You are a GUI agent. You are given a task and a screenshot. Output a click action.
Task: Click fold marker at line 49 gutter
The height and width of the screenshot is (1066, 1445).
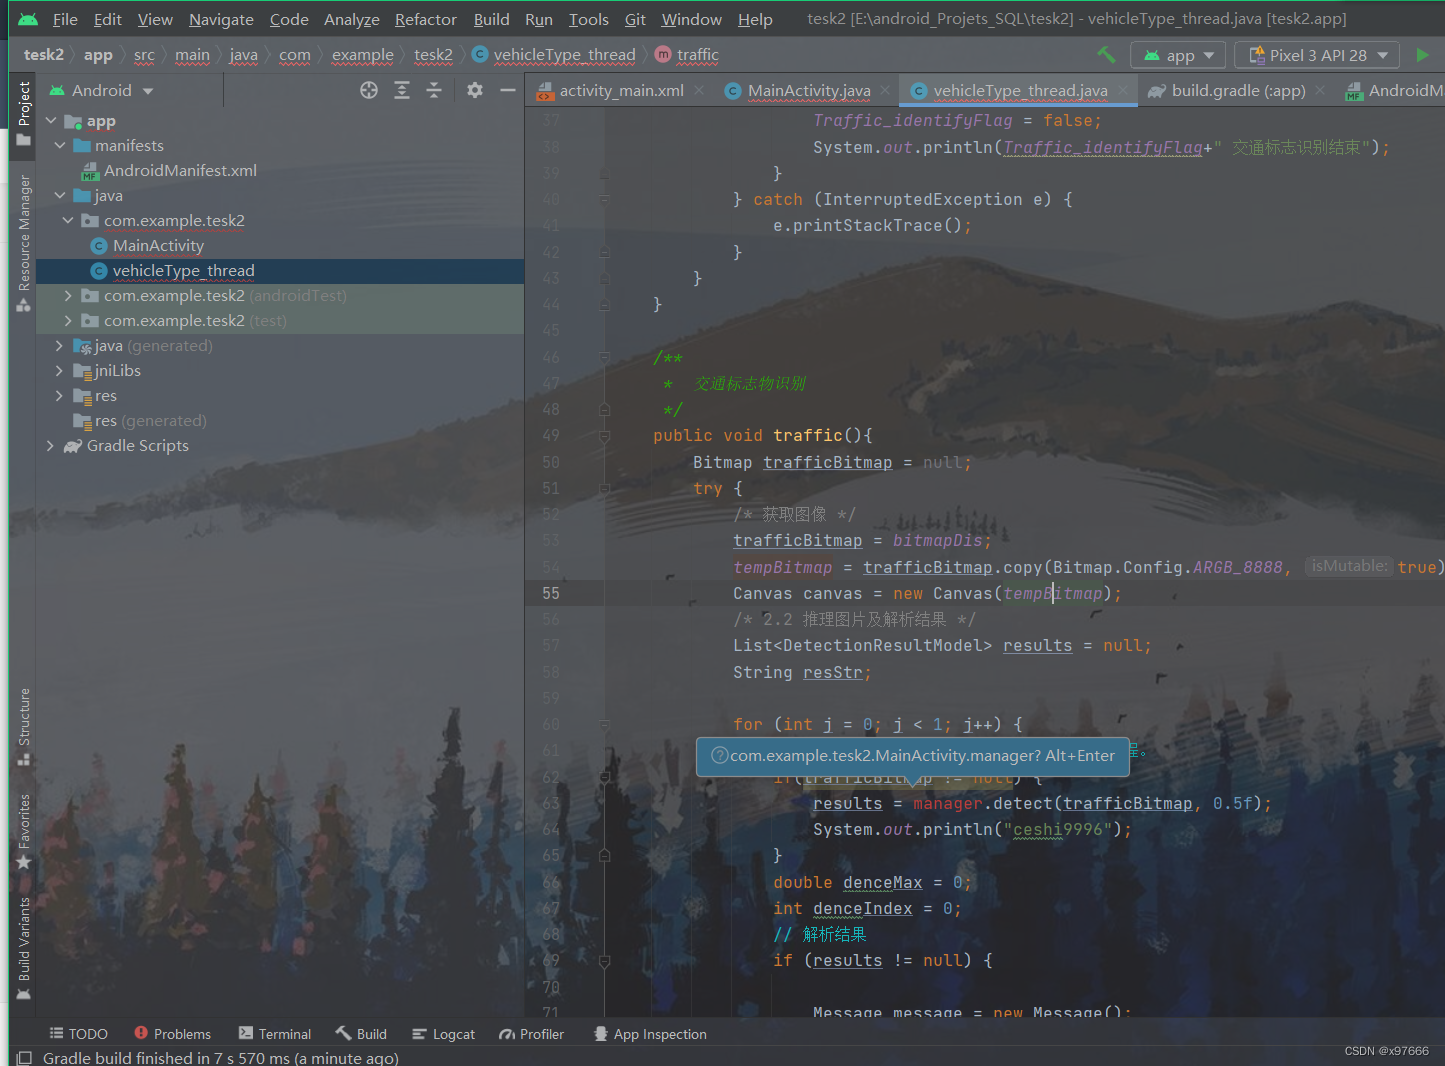[x=604, y=436]
